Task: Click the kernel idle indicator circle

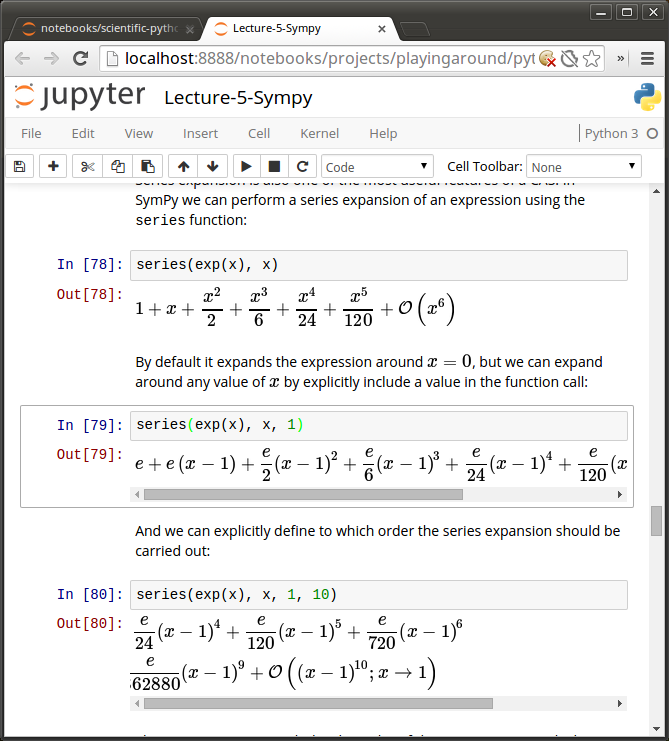Action: (652, 134)
